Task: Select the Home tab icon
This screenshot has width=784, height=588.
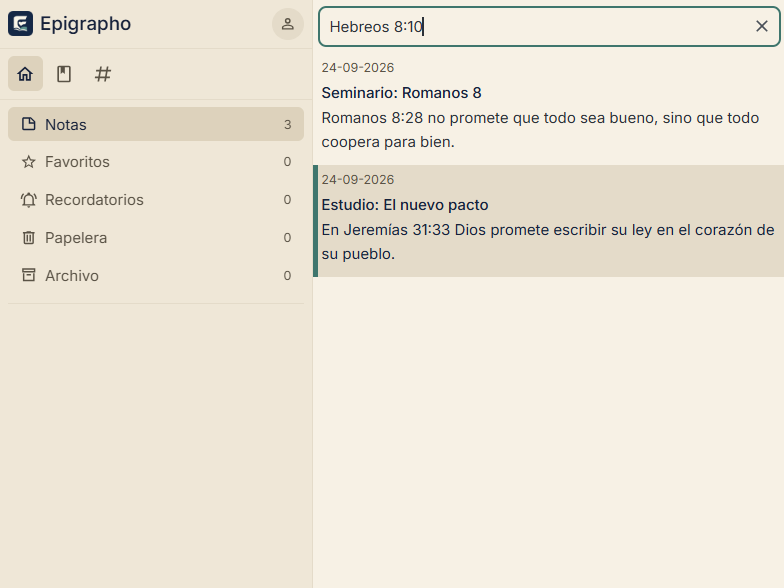Action: 25,74
